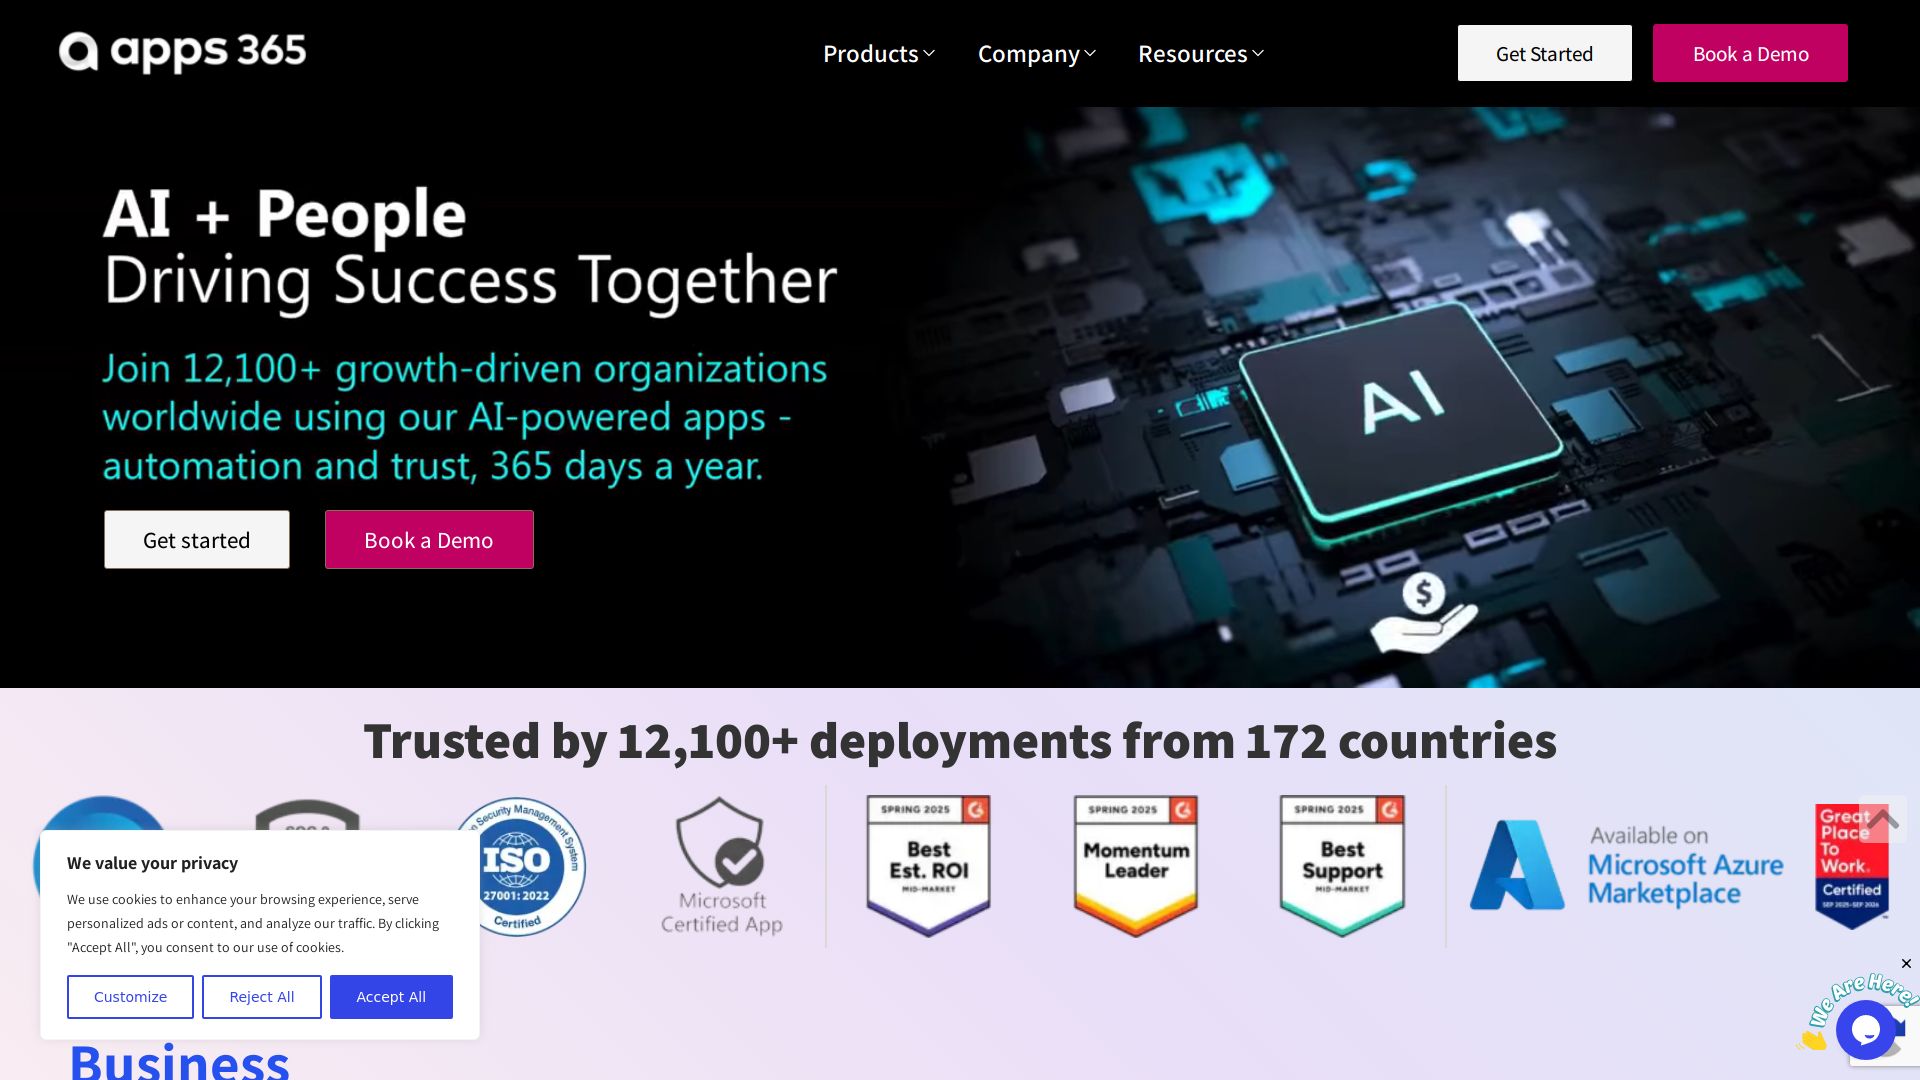Customize cookie preferences

(130, 997)
